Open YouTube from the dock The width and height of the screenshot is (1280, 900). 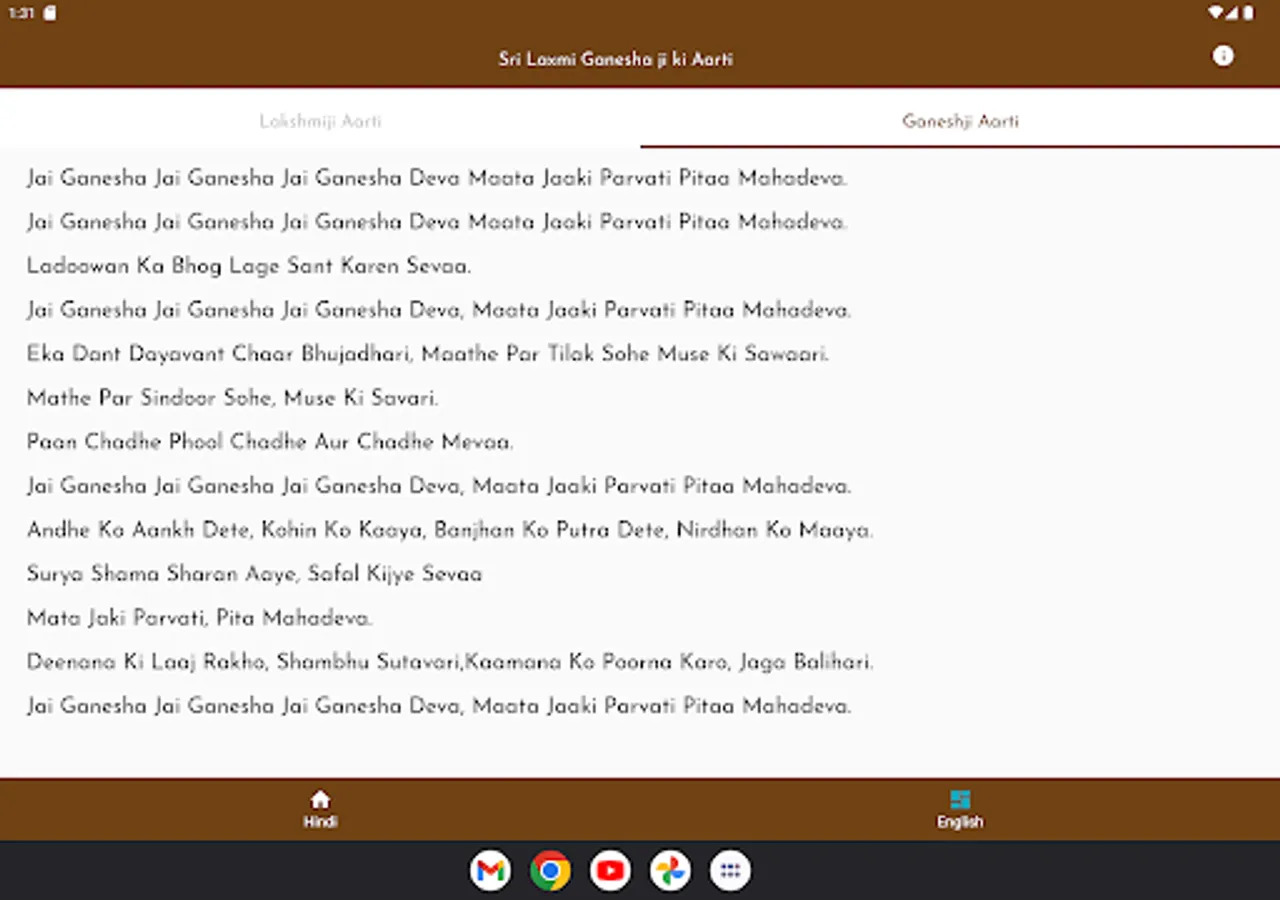[610, 870]
